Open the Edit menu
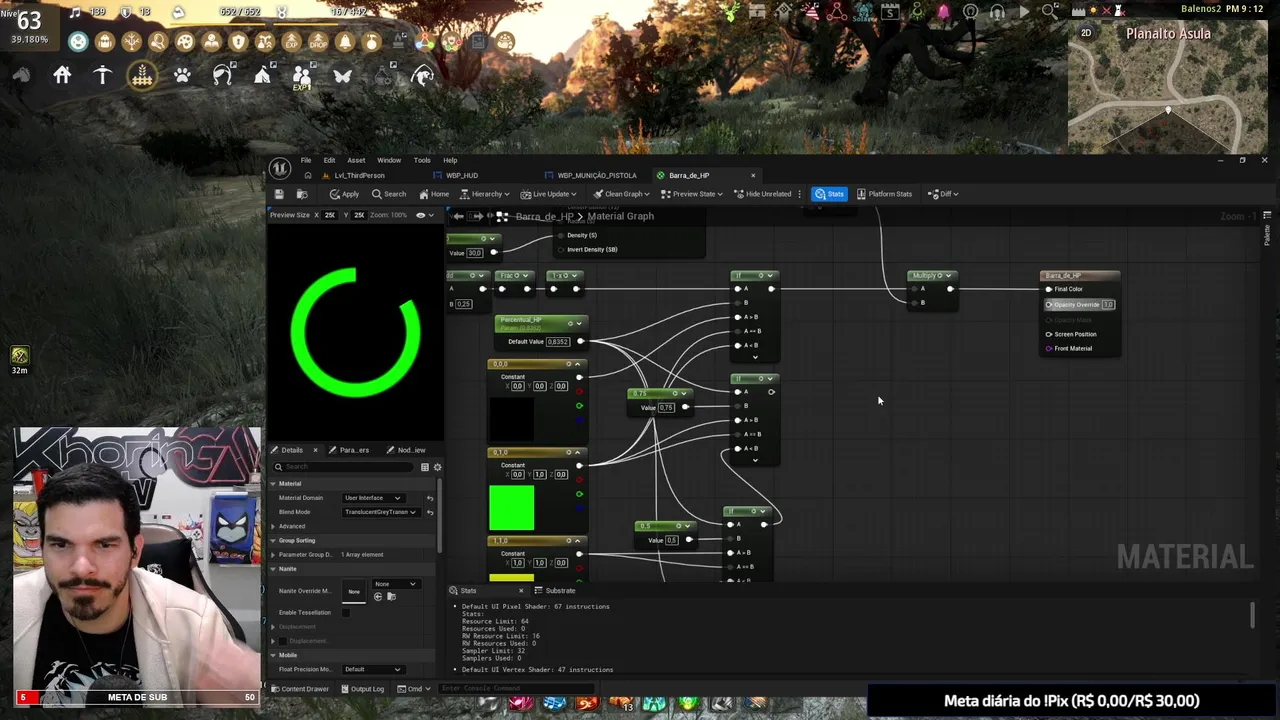The image size is (1280, 720). pyautogui.click(x=329, y=160)
